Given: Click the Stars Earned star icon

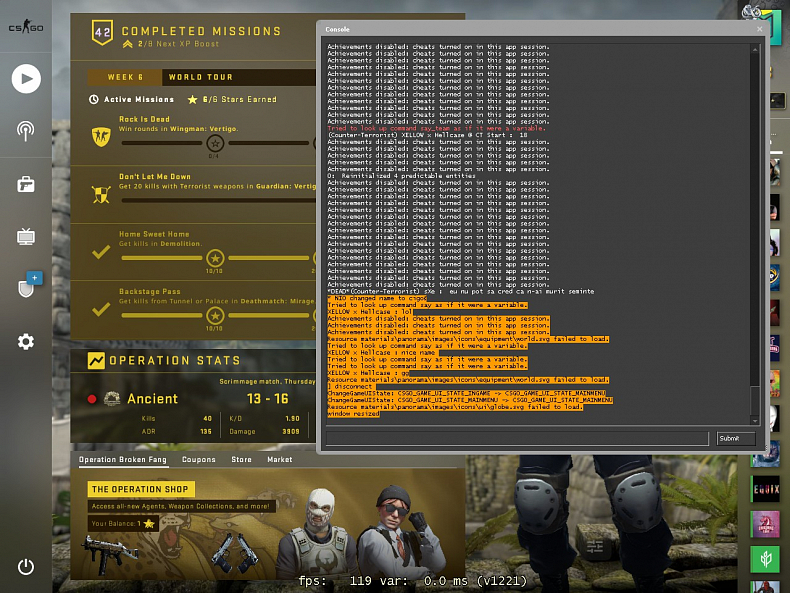Looking at the screenshot, I should (x=192, y=99).
